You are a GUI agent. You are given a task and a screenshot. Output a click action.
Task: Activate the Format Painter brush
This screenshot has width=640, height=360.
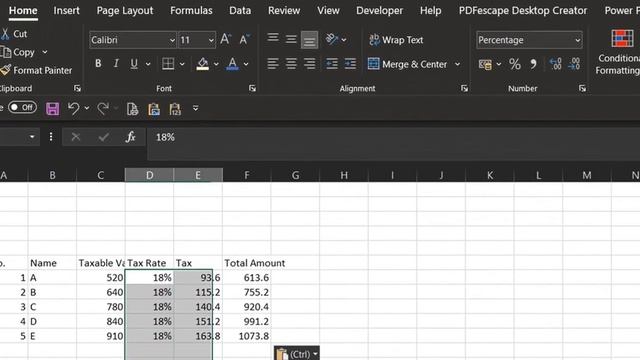[x=6, y=70]
